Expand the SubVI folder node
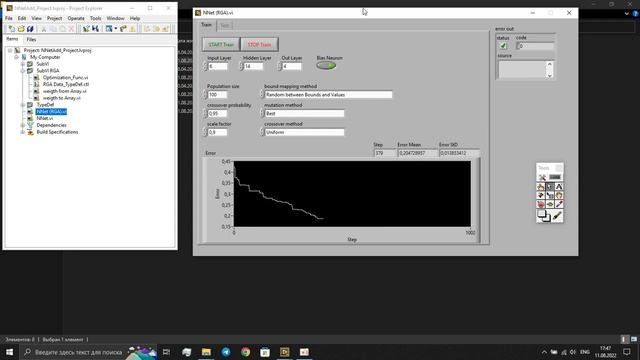 [23, 64]
